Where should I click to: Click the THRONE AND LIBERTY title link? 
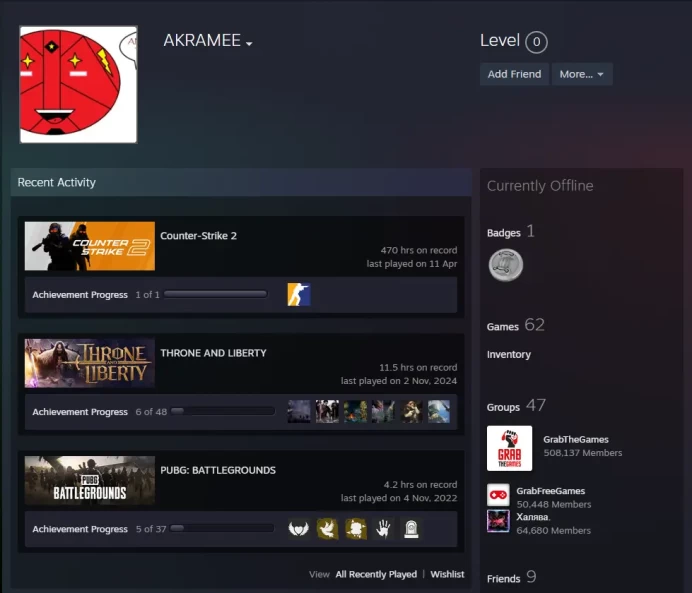point(213,353)
